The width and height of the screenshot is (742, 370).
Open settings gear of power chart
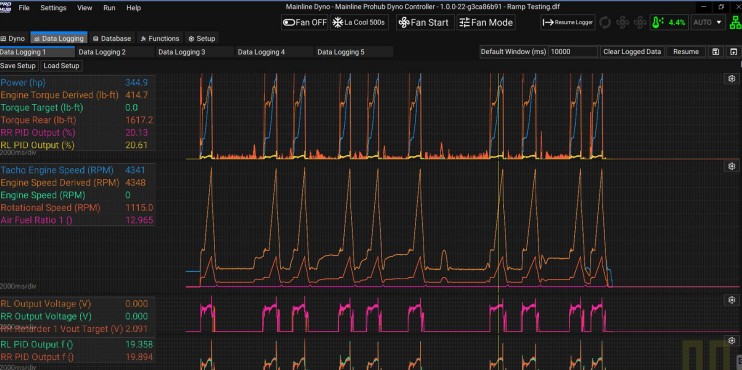pos(732,79)
